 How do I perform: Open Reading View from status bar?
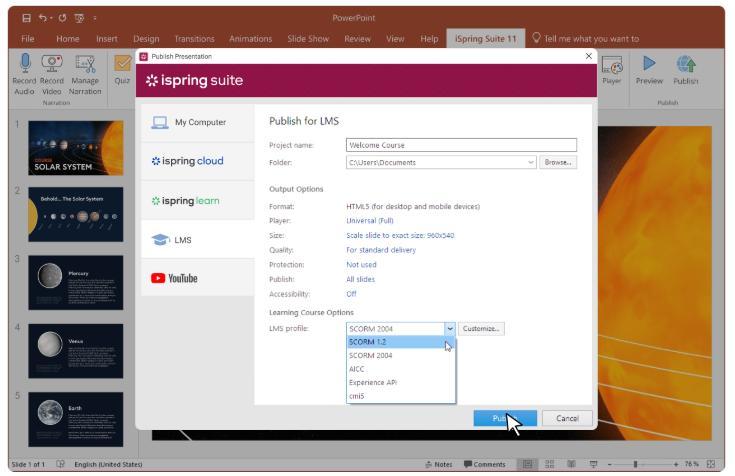572,464
